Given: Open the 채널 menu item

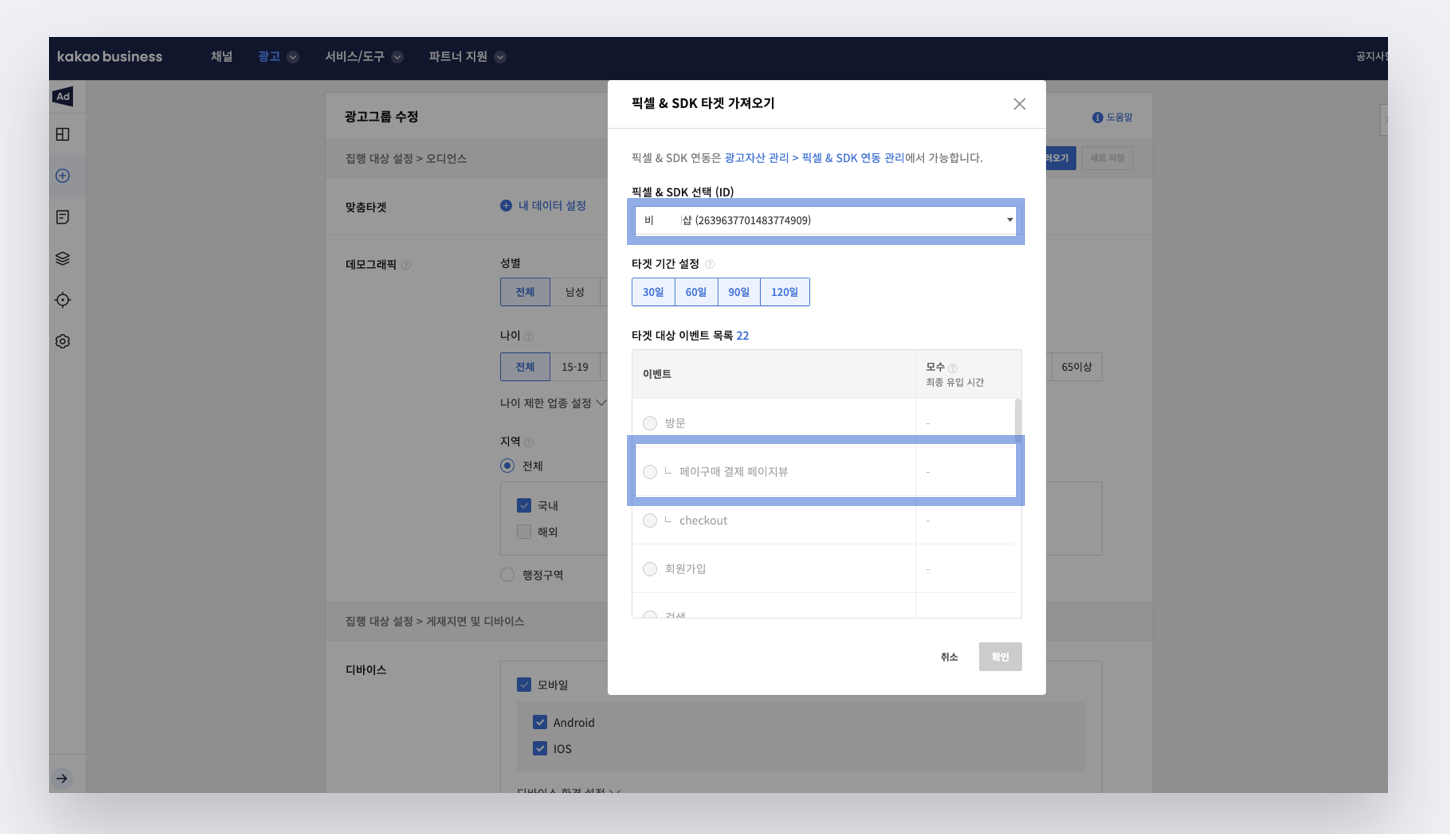Looking at the screenshot, I should pos(221,57).
